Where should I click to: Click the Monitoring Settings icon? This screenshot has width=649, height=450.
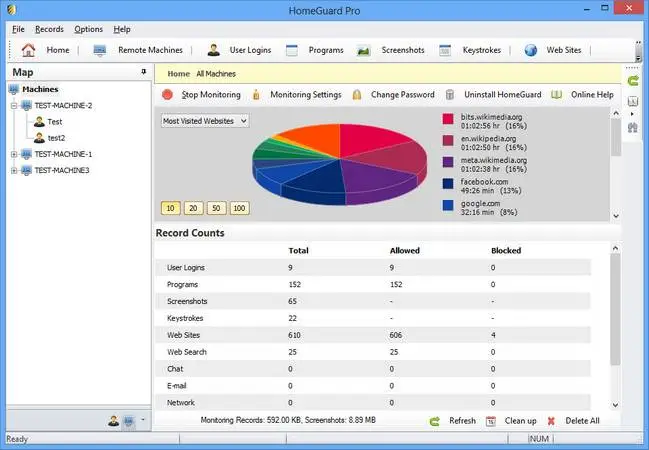click(x=256, y=95)
